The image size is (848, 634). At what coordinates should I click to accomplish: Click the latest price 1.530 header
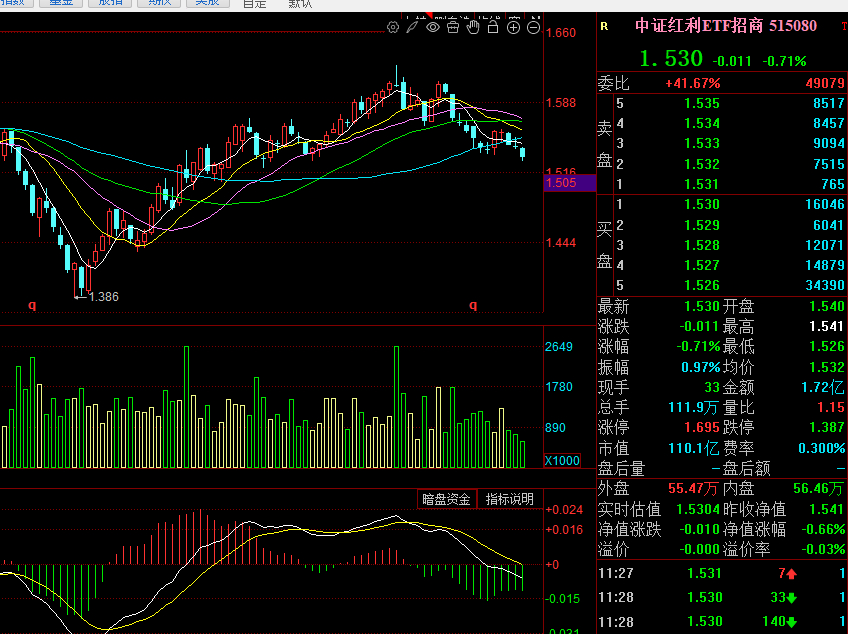coord(671,58)
